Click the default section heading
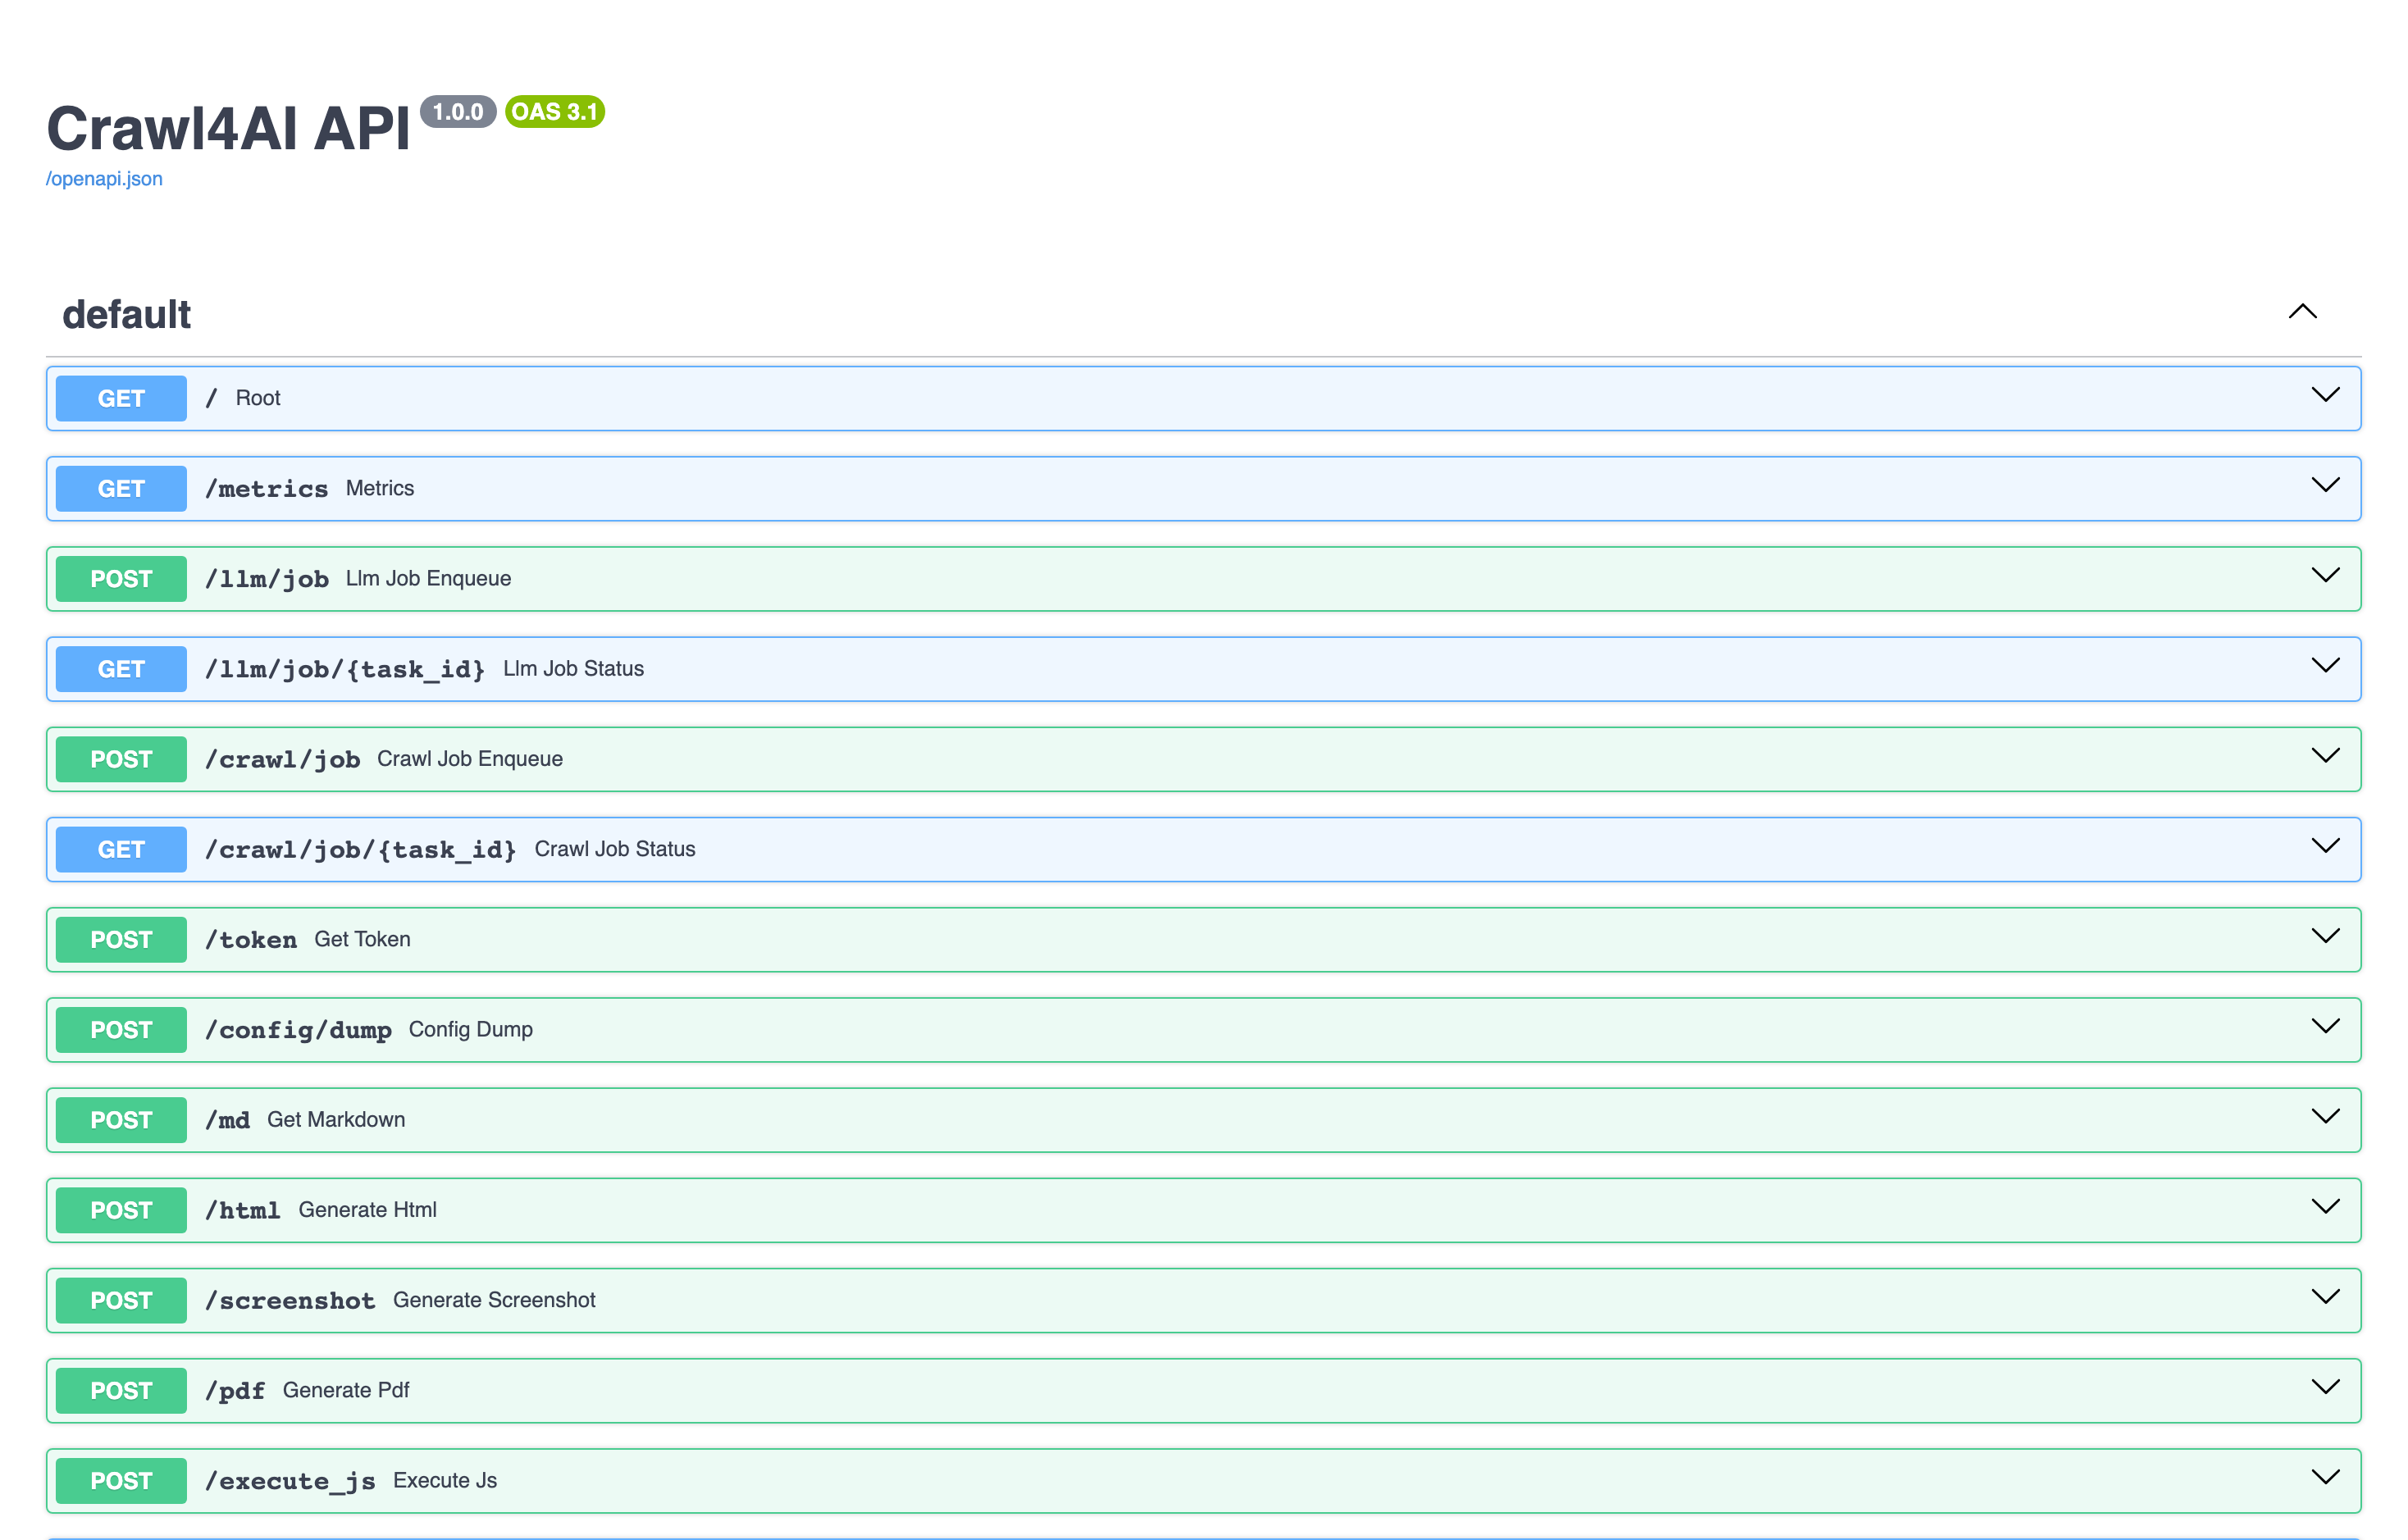The width and height of the screenshot is (2408, 1540). click(x=126, y=314)
